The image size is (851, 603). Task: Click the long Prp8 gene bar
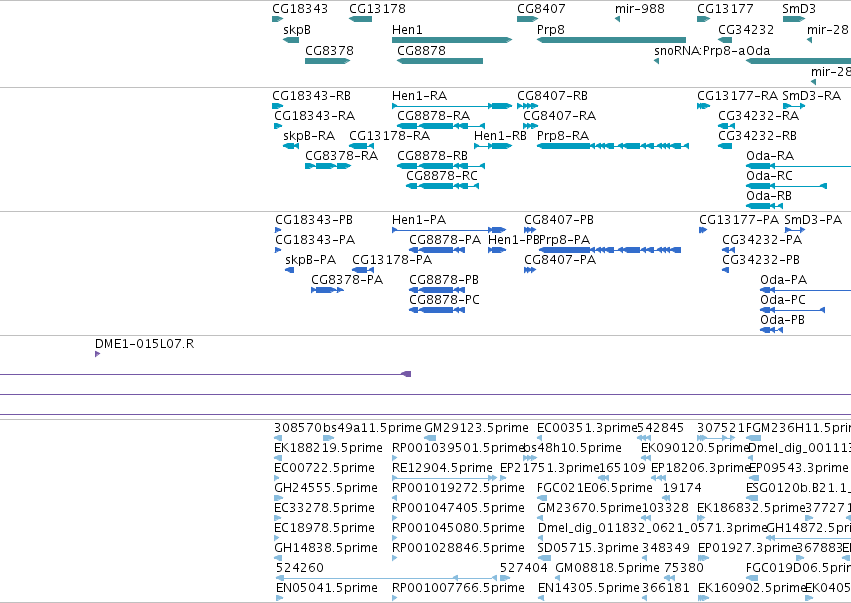click(x=612, y=40)
